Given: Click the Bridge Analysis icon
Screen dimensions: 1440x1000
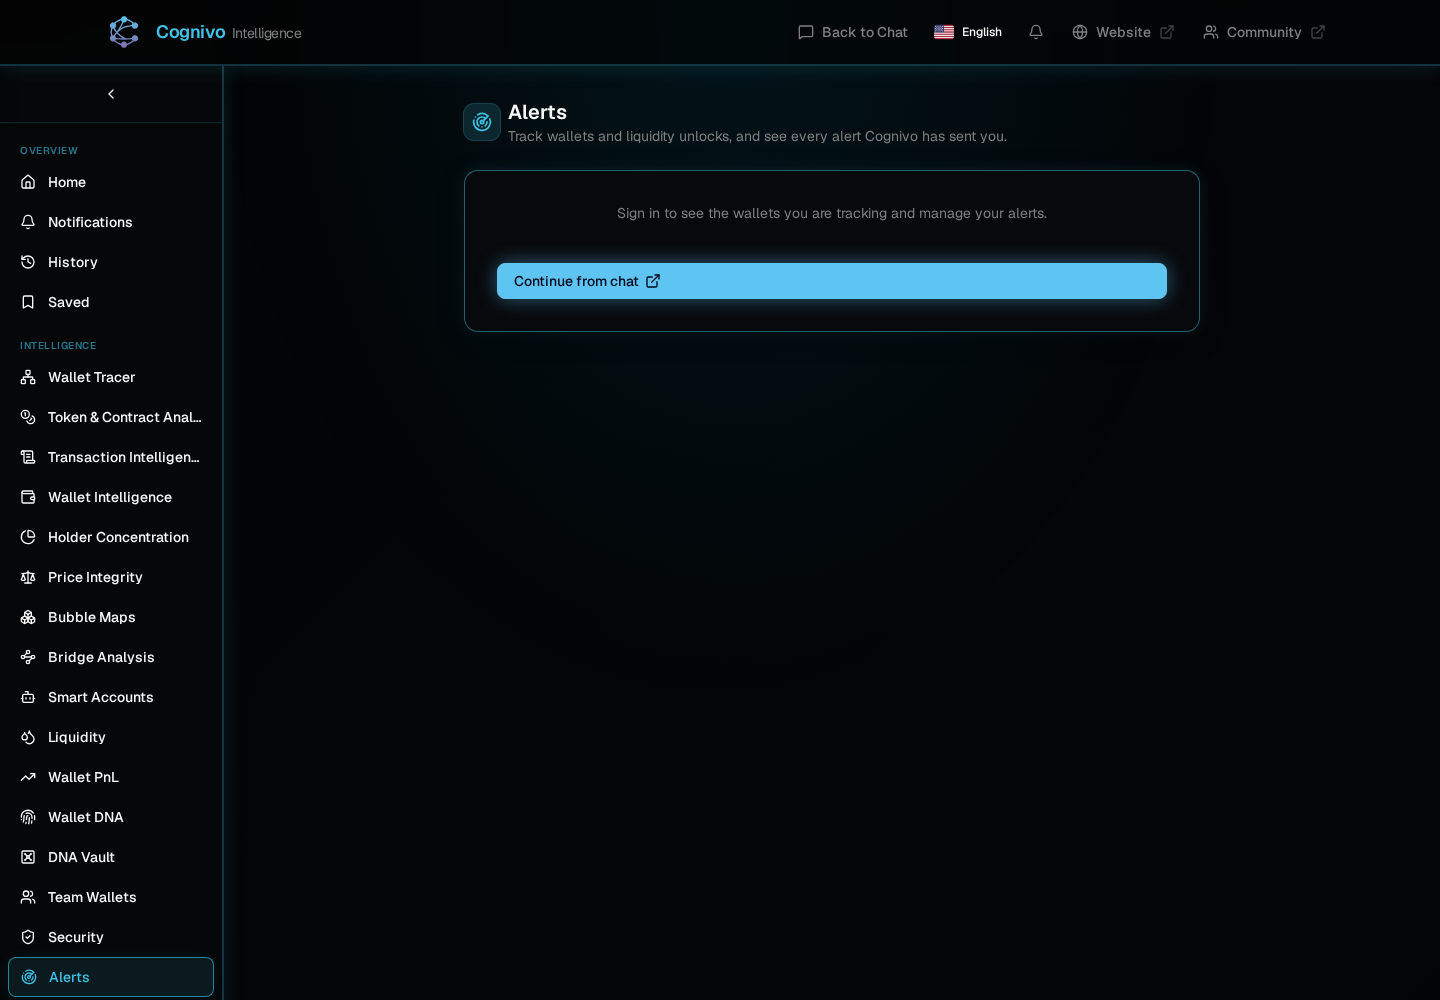Looking at the screenshot, I should point(28,657).
